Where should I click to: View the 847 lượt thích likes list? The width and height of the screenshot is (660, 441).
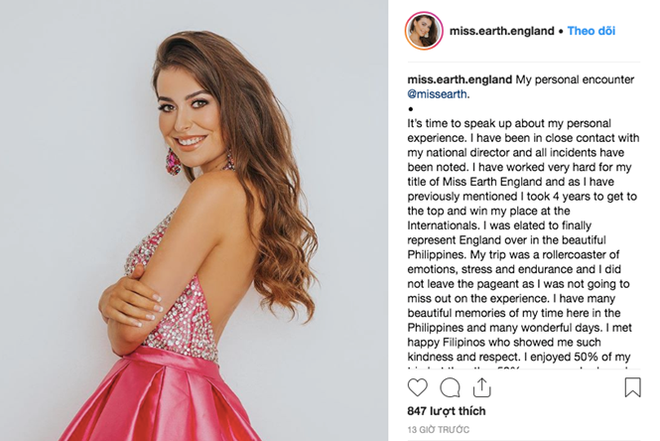point(446,411)
